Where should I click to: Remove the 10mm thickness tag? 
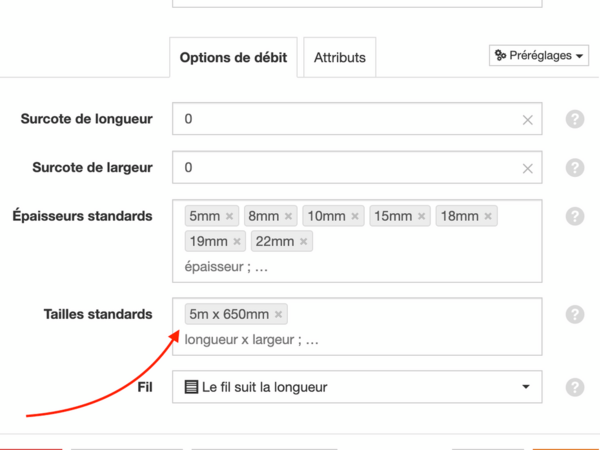(355, 216)
